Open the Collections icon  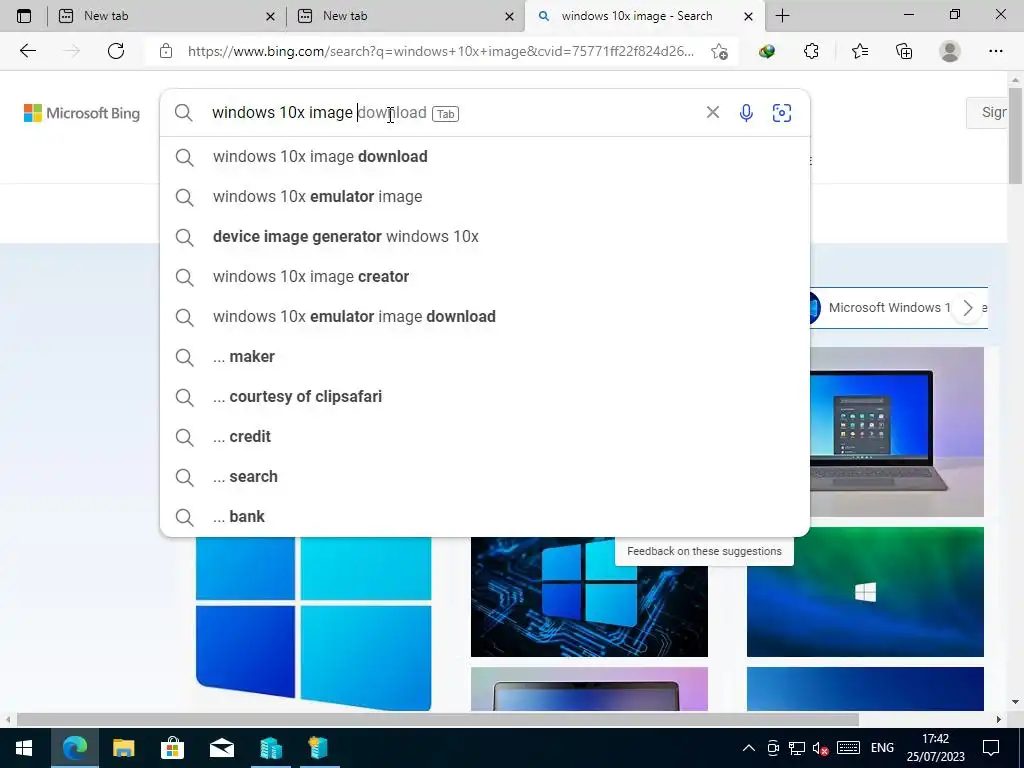[x=904, y=51]
